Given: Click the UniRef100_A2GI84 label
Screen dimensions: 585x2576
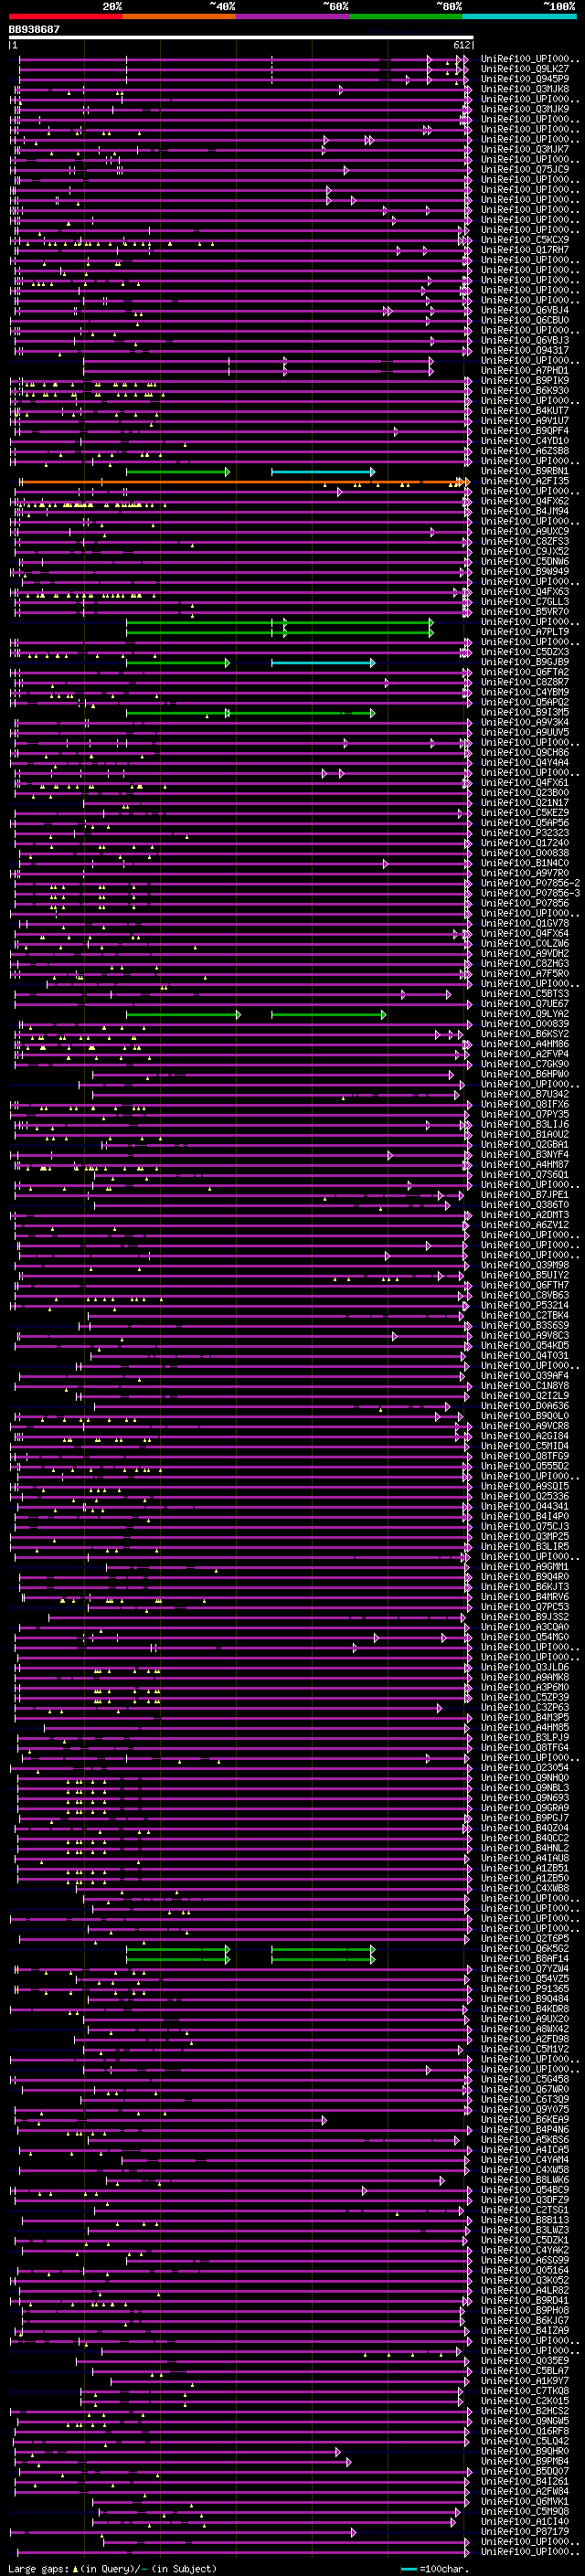Looking at the screenshot, I should pos(525,1436).
